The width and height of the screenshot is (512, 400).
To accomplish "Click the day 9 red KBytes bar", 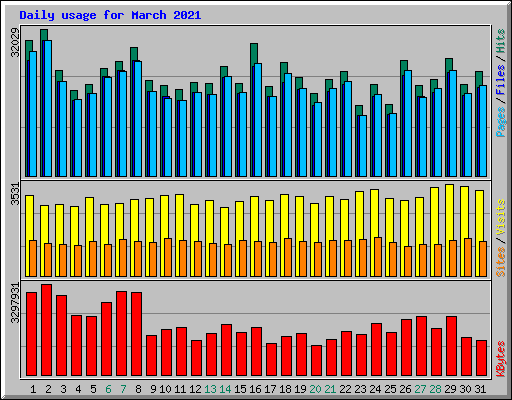I will pos(151,355).
